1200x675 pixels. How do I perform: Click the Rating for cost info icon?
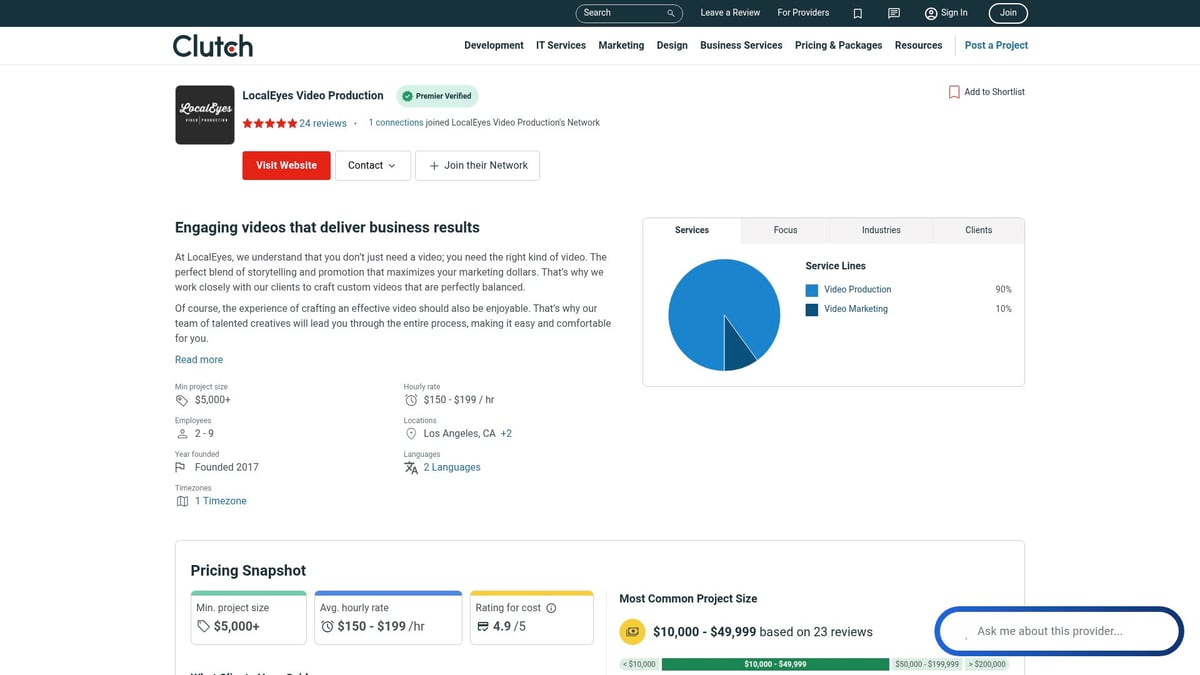click(x=551, y=608)
